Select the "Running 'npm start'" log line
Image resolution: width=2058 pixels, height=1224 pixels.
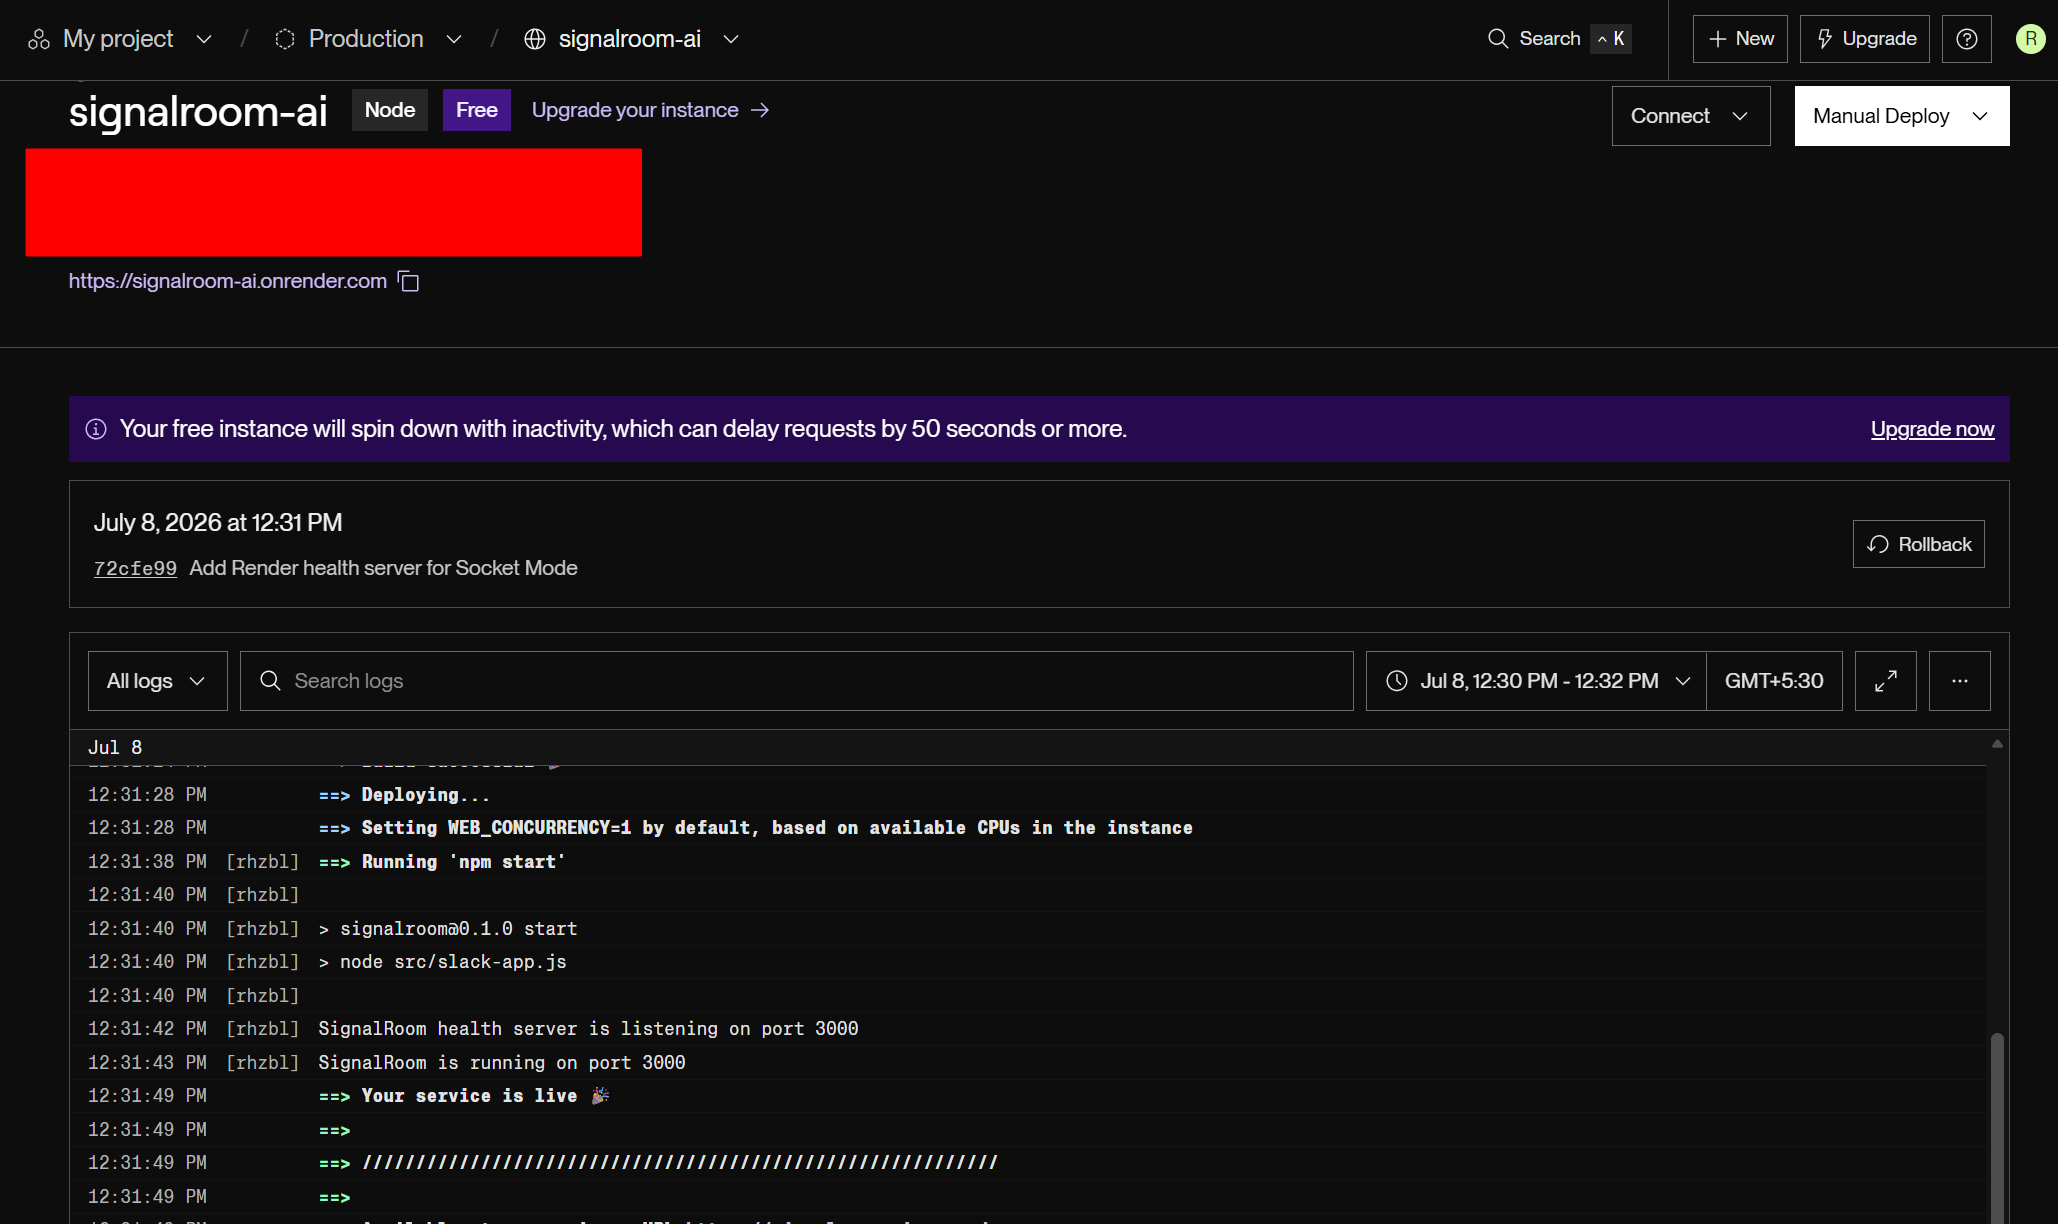click(1027, 862)
